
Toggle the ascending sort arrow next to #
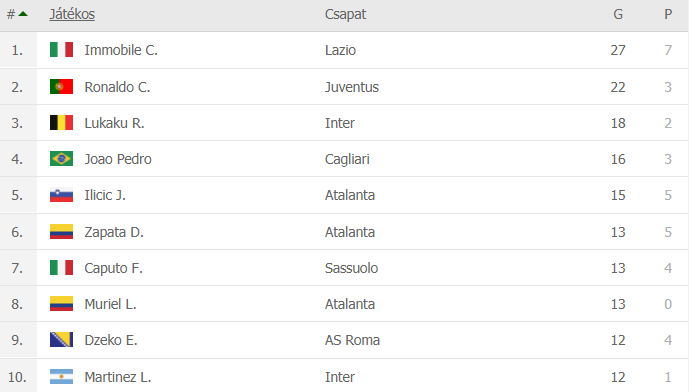[x=23, y=14]
